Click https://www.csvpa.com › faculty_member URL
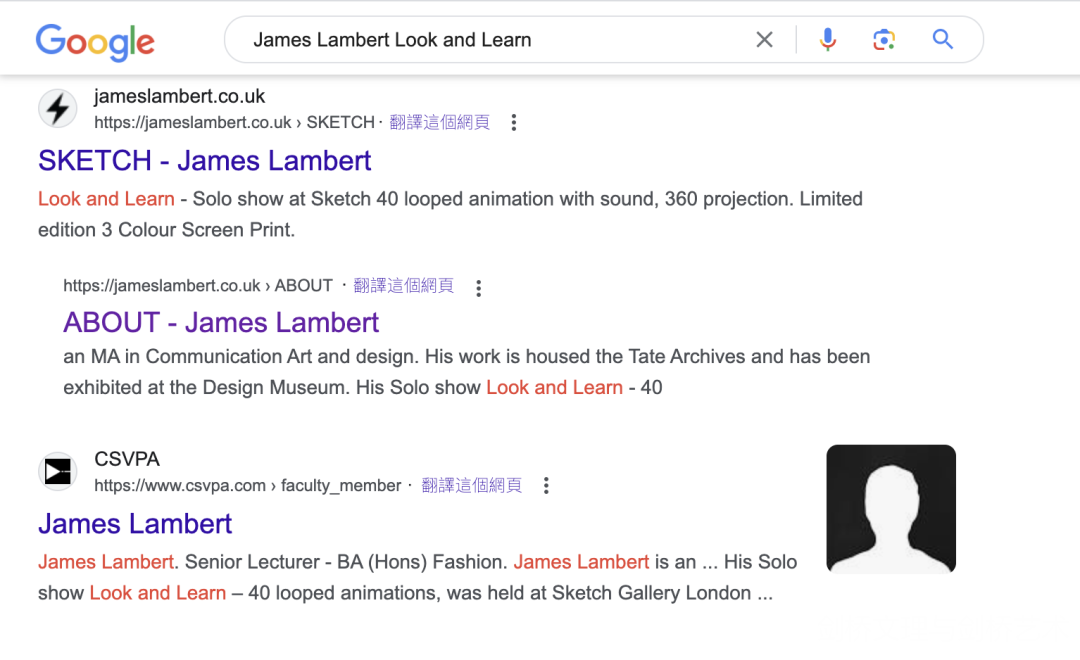Screen dimensions: 1080x660 (248, 485)
